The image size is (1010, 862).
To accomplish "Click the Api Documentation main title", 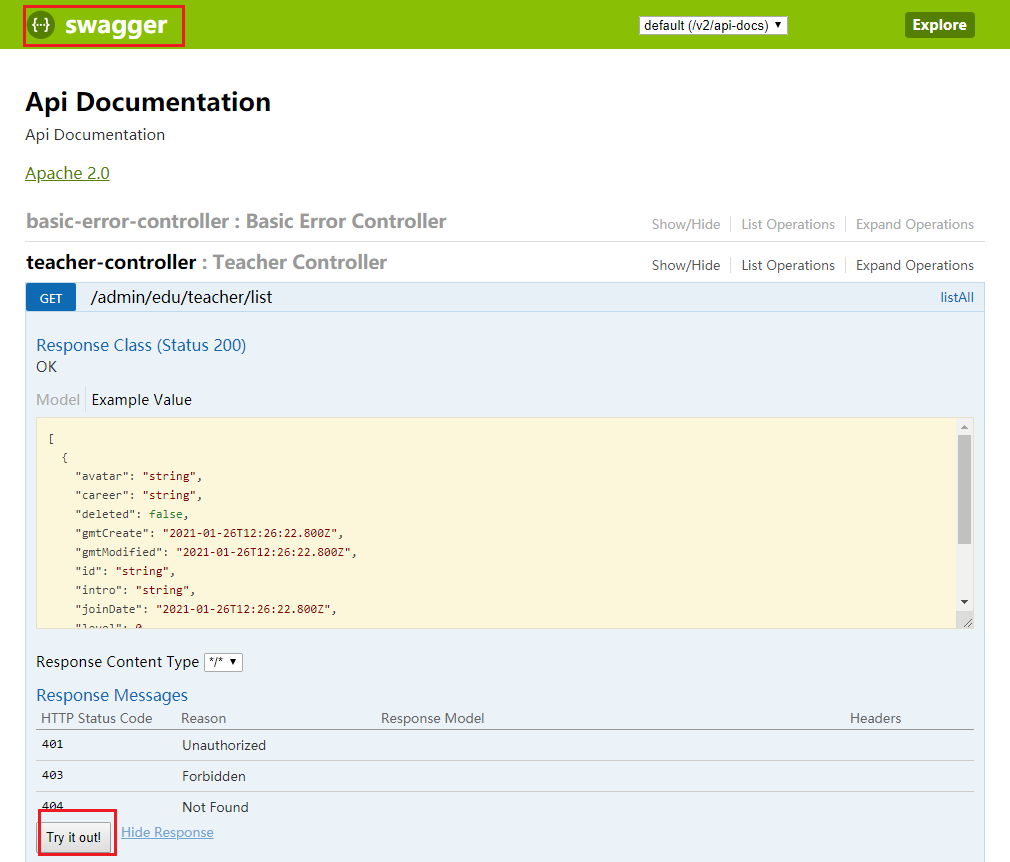I will (x=148, y=102).
